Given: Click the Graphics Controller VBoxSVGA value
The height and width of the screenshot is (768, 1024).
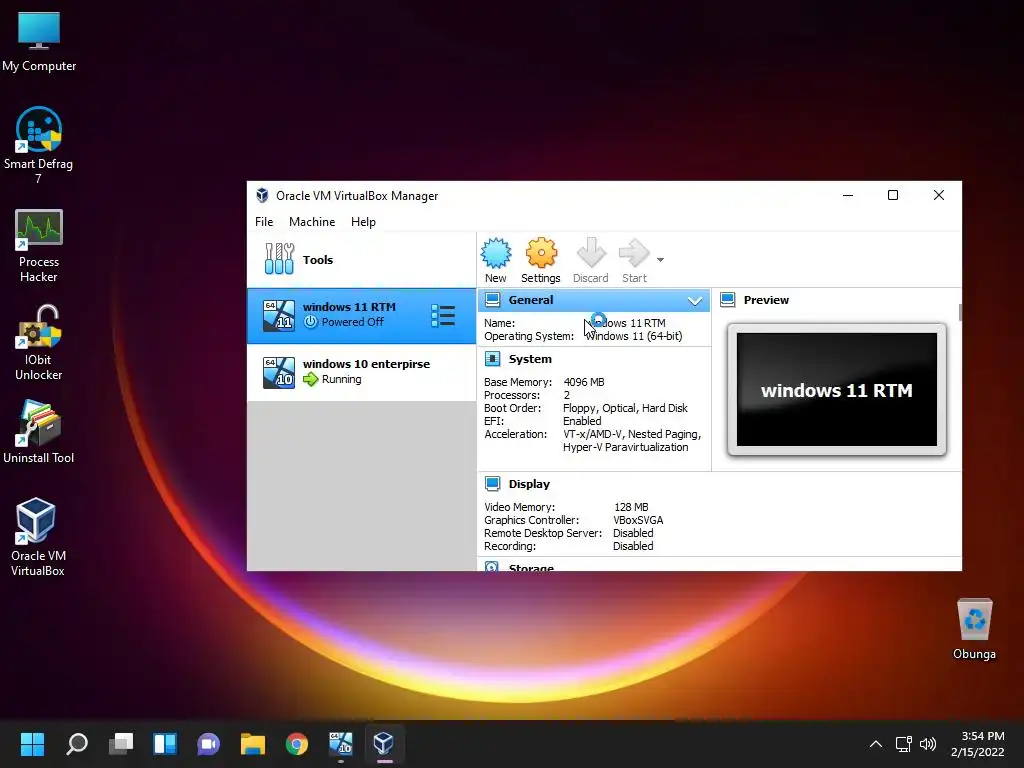Looking at the screenshot, I should [638, 520].
